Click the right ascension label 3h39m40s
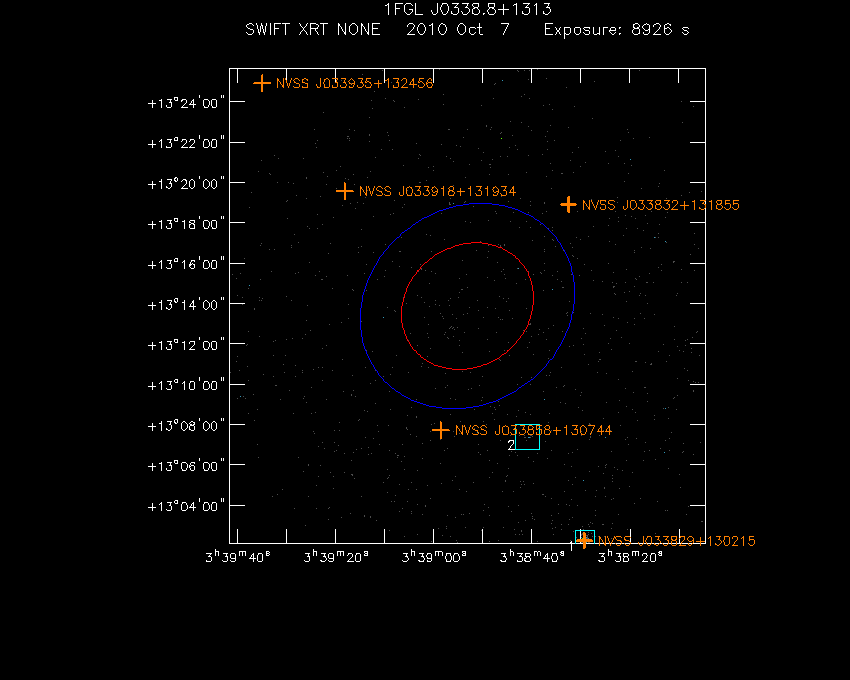This screenshot has width=850, height=680. (238, 557)
